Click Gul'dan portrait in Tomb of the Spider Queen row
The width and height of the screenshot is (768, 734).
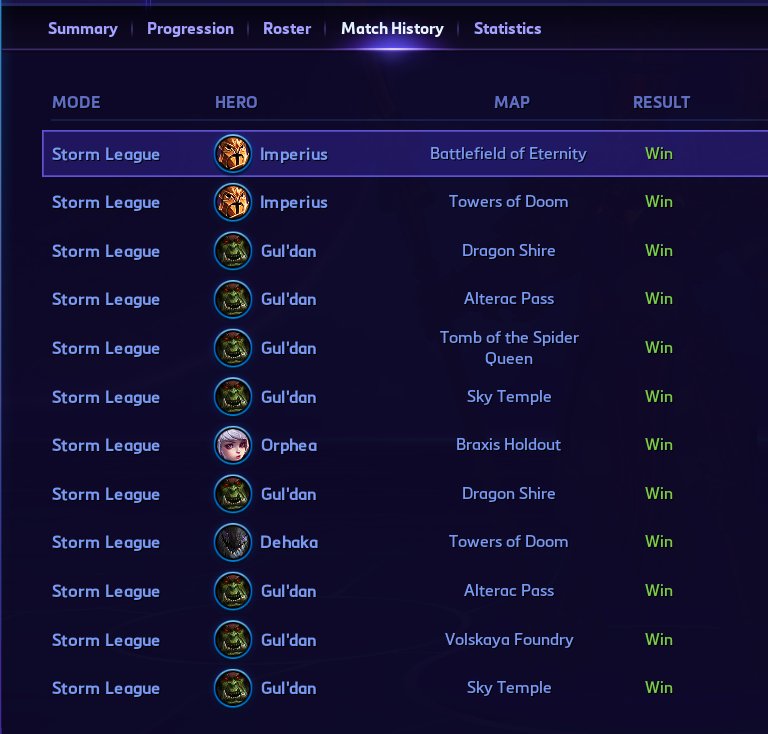click(x=233, y=348)
